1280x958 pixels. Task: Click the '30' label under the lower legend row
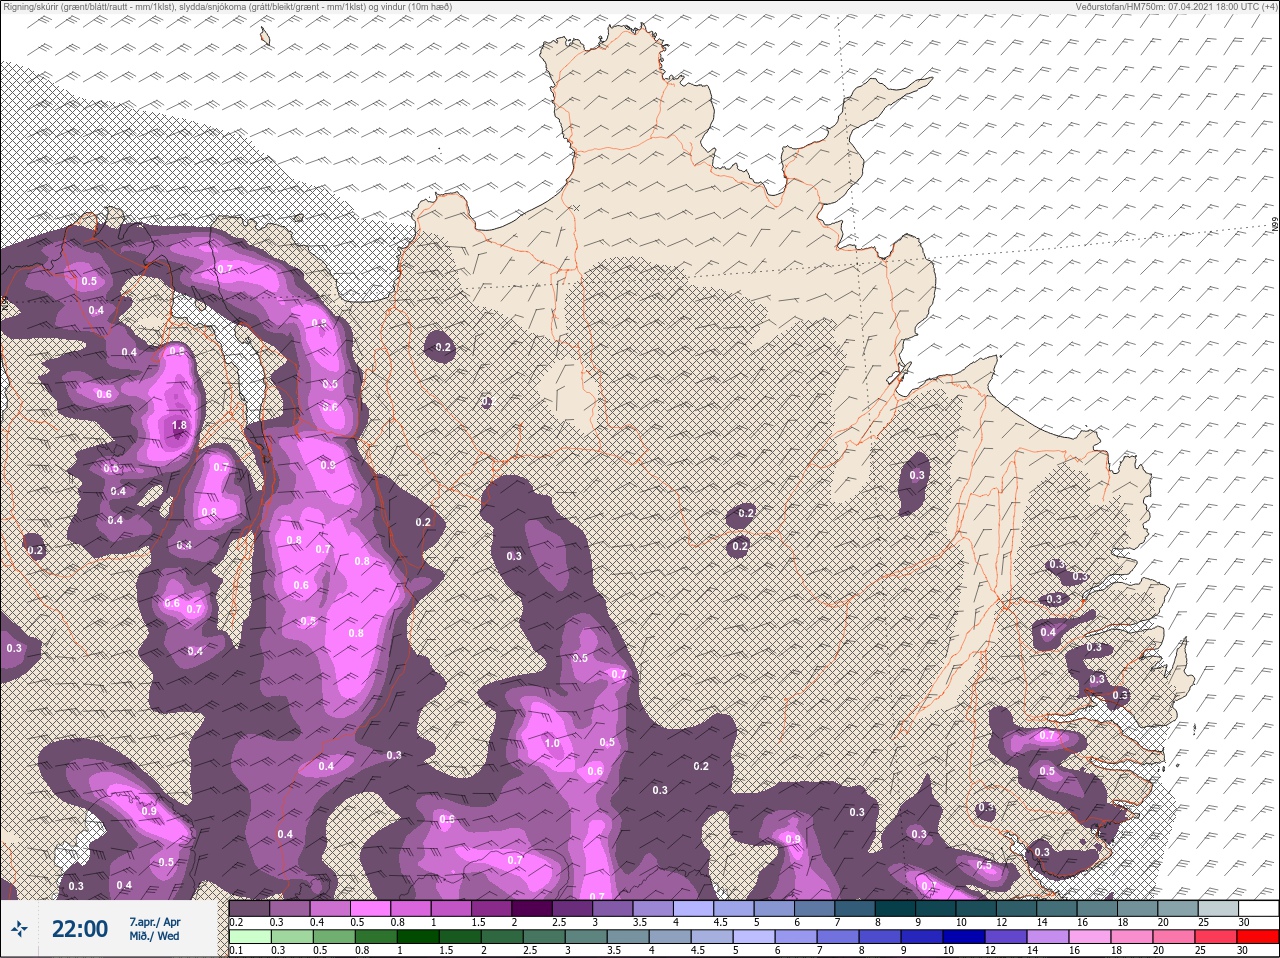click(x=1242, y=950)
